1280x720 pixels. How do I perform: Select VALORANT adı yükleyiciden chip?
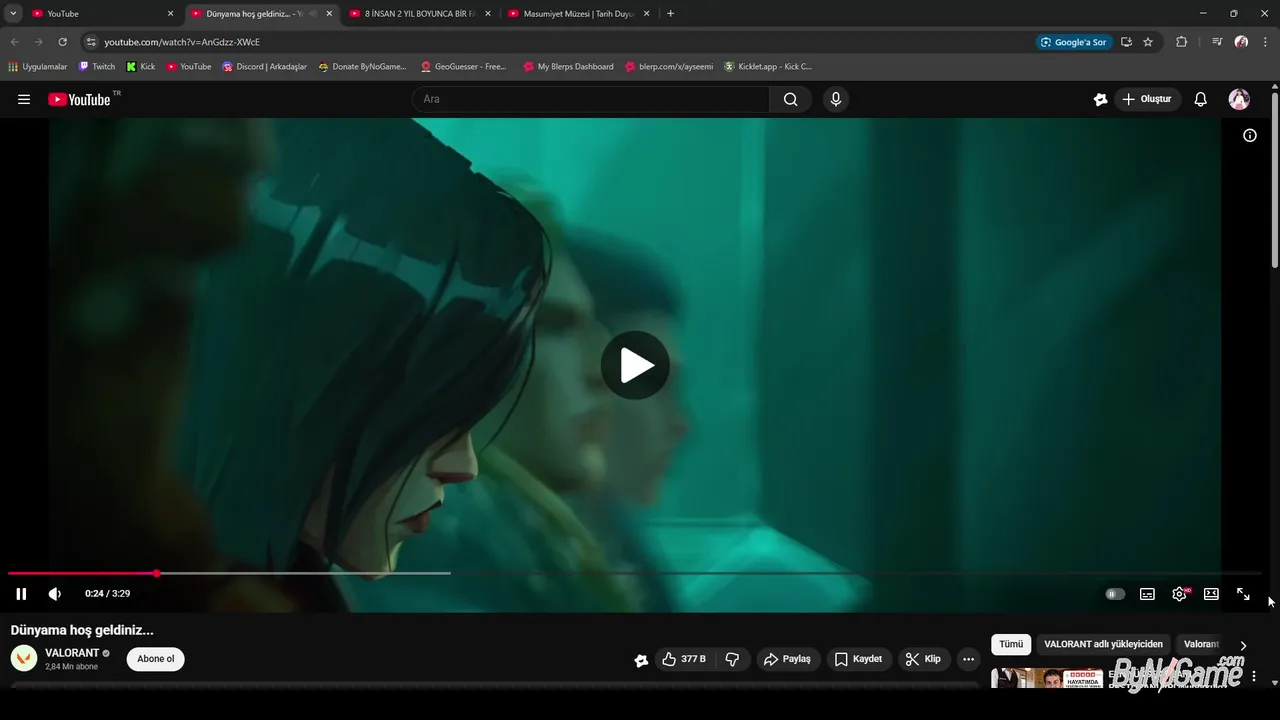tap(1104, 644)
